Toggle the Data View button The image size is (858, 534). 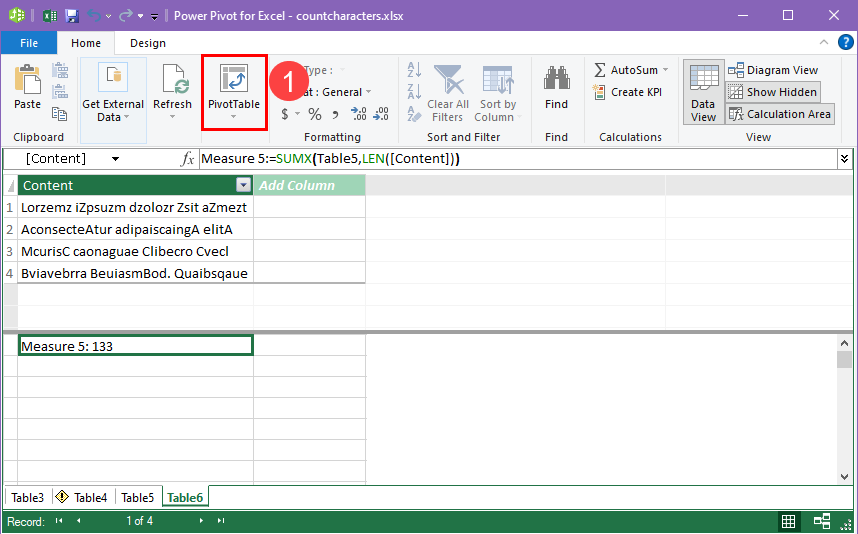pos(703,92)
